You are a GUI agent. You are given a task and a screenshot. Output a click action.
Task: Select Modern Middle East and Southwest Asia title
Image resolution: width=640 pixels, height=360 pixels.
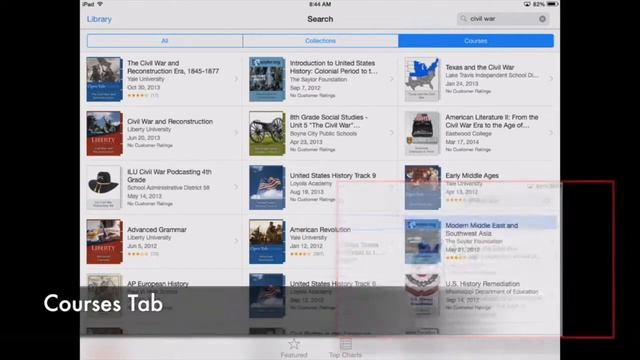tap(482, 229)
